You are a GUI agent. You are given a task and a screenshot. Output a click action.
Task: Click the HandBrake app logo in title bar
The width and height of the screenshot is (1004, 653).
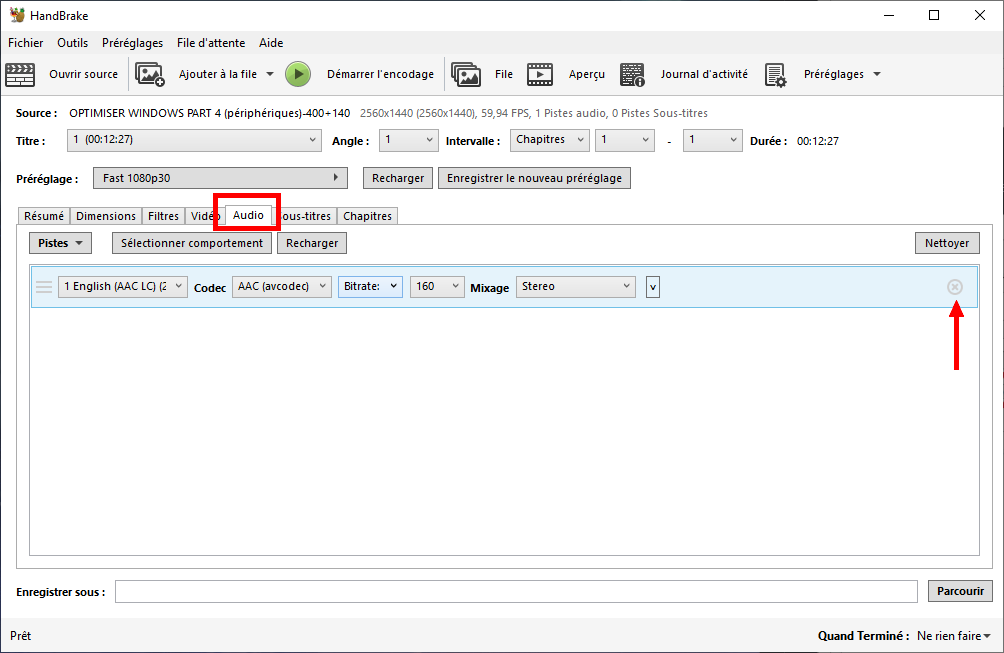pos(17,15)
